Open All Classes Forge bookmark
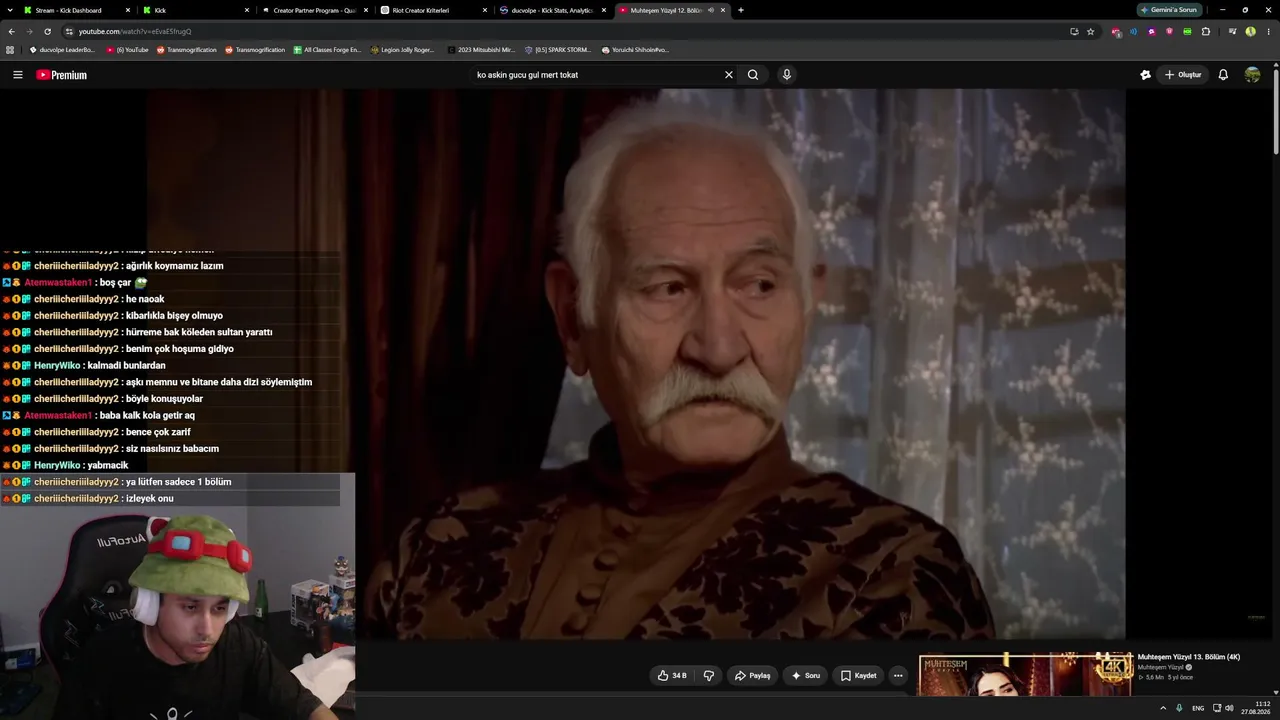Viewport: 1280px width, 720px height. click(327, 49)
